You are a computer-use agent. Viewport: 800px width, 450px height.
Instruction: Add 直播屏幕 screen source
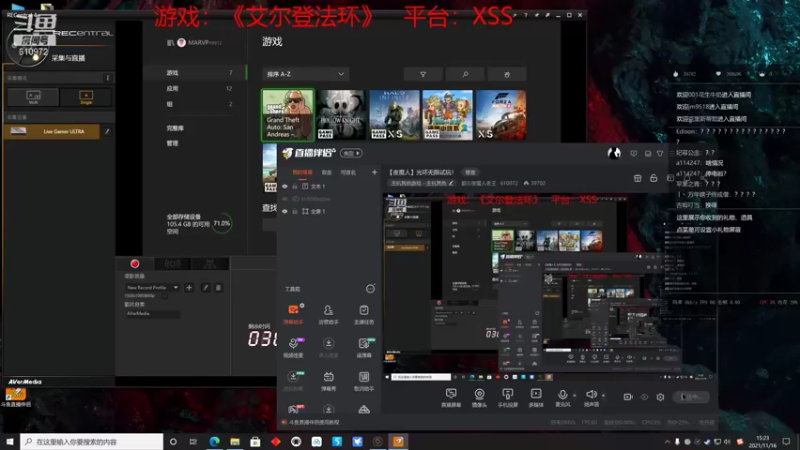pos(451,397)
